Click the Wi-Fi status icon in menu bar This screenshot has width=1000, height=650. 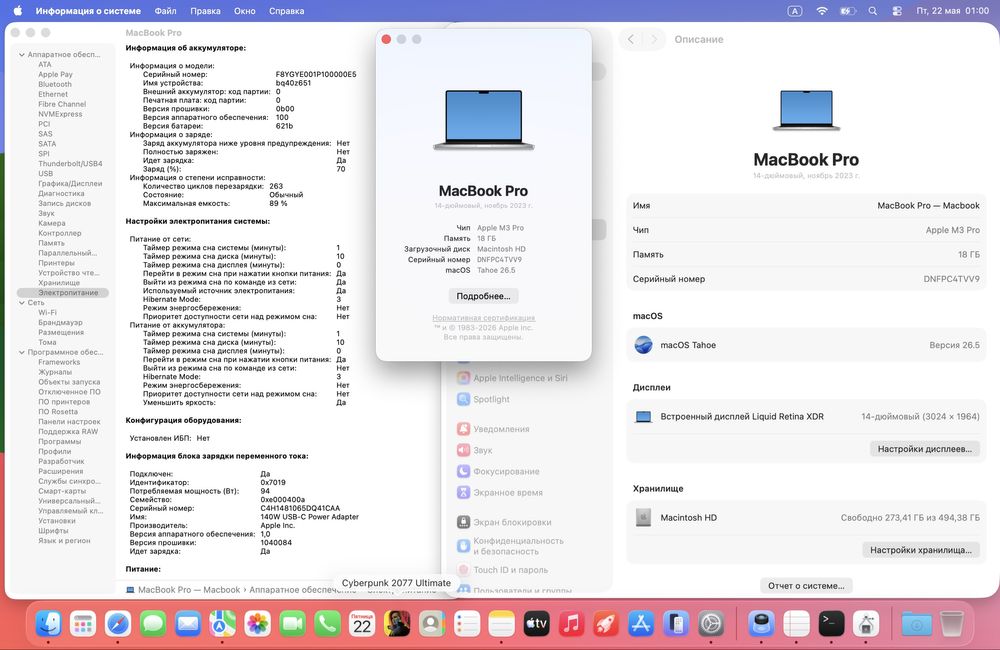tap(822, 11)
